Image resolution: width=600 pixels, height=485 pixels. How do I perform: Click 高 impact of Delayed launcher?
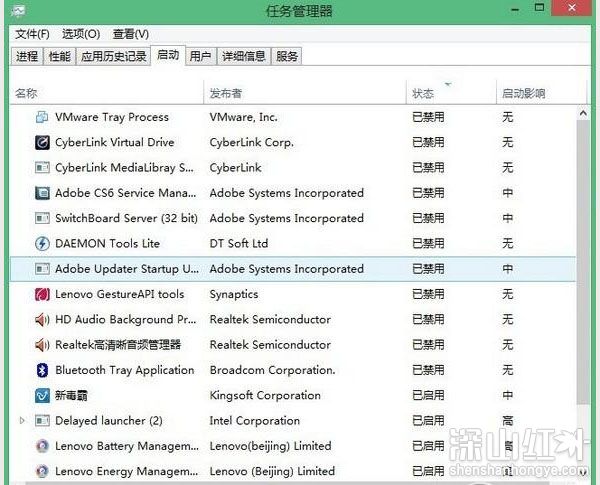tap(508, 421)
